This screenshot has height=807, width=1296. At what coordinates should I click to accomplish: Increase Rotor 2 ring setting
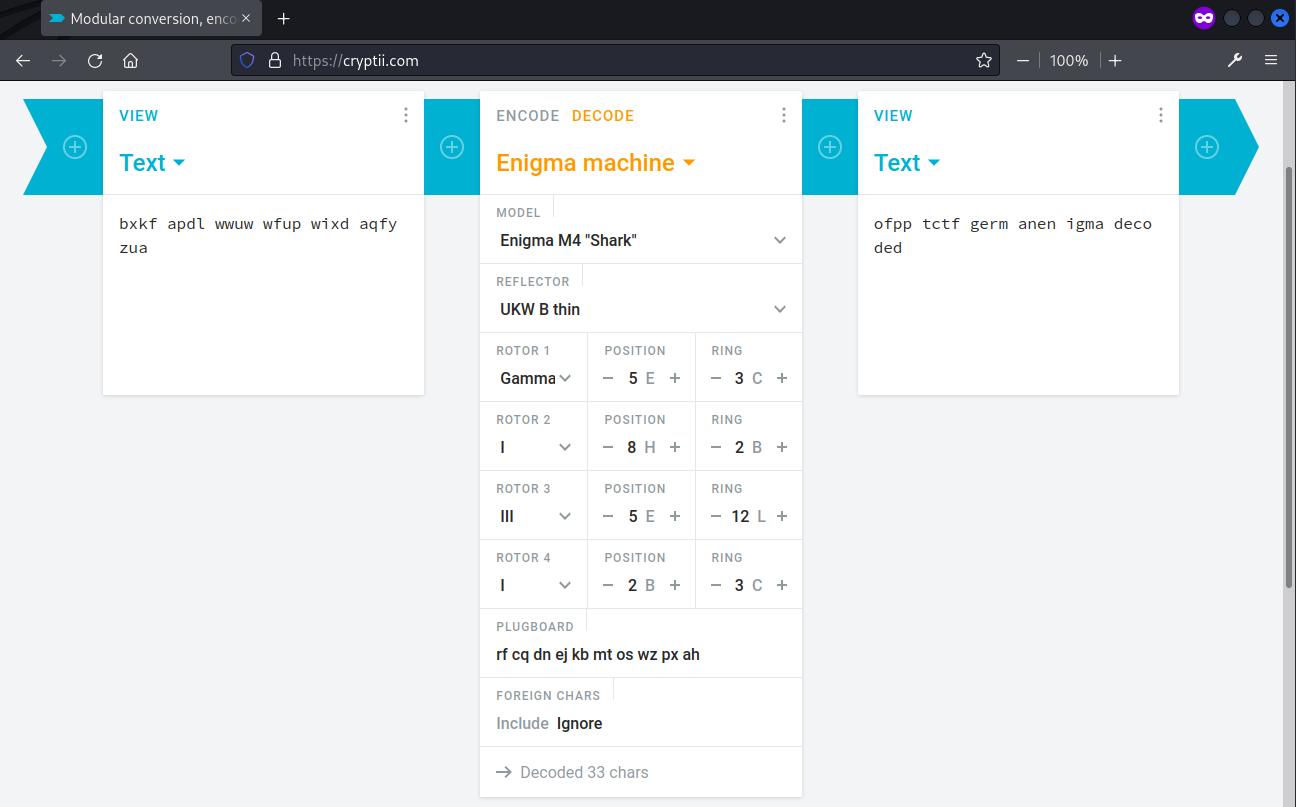782,447
